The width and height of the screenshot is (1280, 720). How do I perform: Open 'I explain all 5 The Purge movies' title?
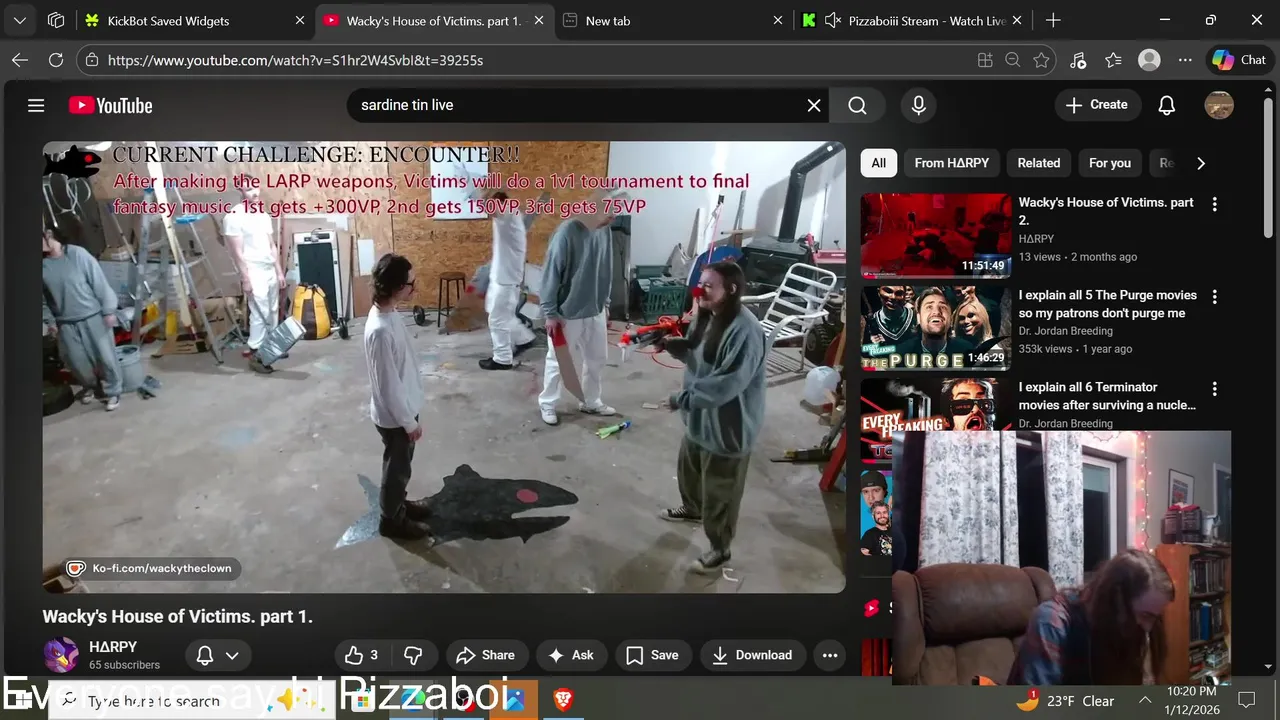click(1108, 304)
